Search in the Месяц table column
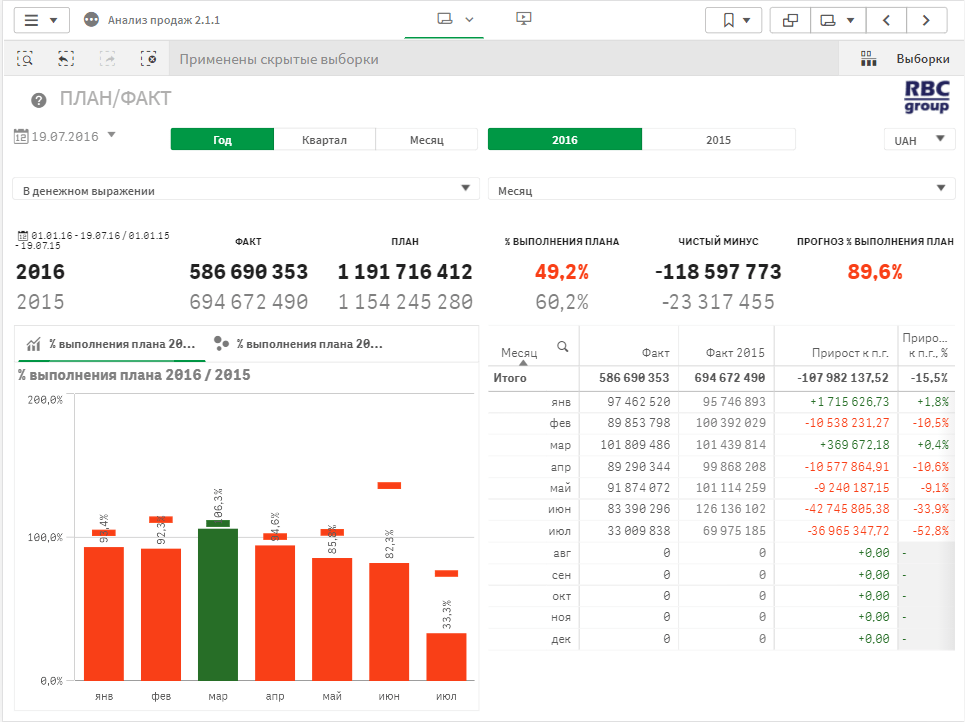Image resolution: width=965 pixels, height=722 pixels. (x=563, y=347)
